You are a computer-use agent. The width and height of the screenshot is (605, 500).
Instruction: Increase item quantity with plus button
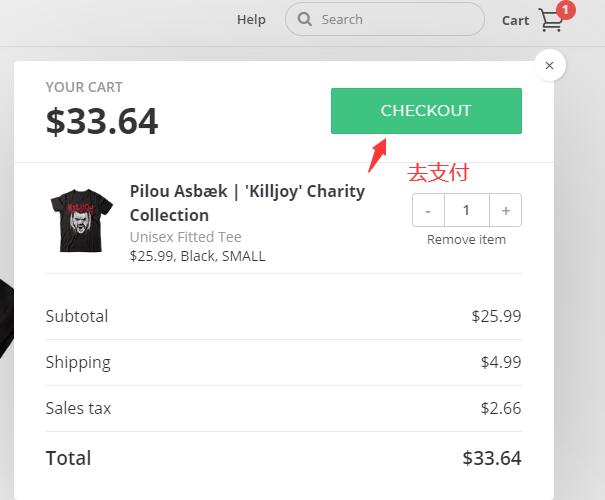pyautogui.click(x=506, y=211)
